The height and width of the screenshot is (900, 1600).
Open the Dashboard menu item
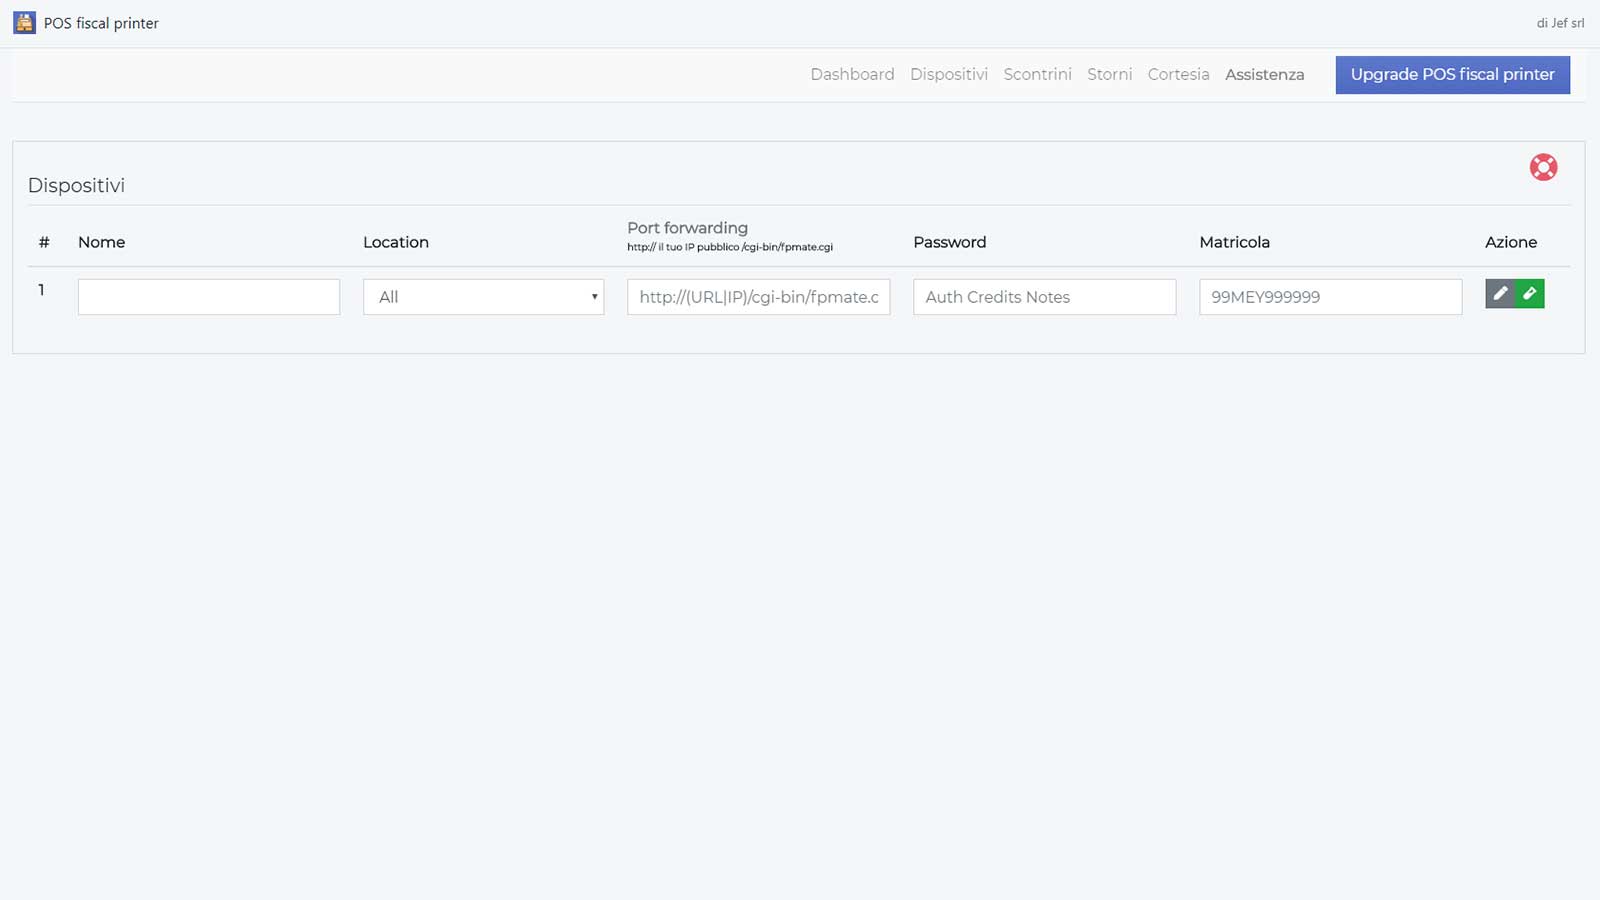click(x=852, y=74)
